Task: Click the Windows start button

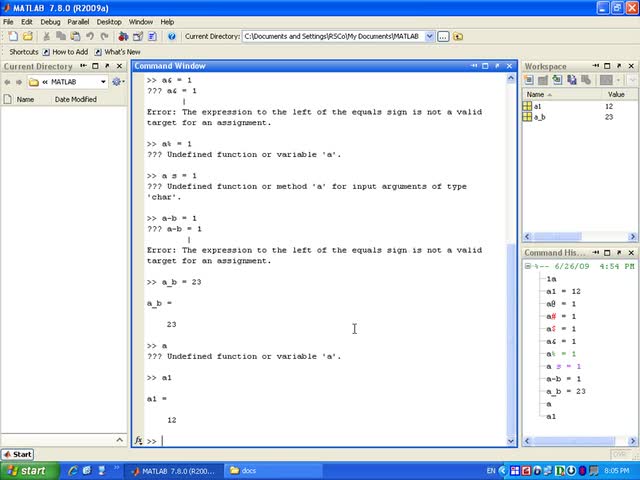Action: 27,471
